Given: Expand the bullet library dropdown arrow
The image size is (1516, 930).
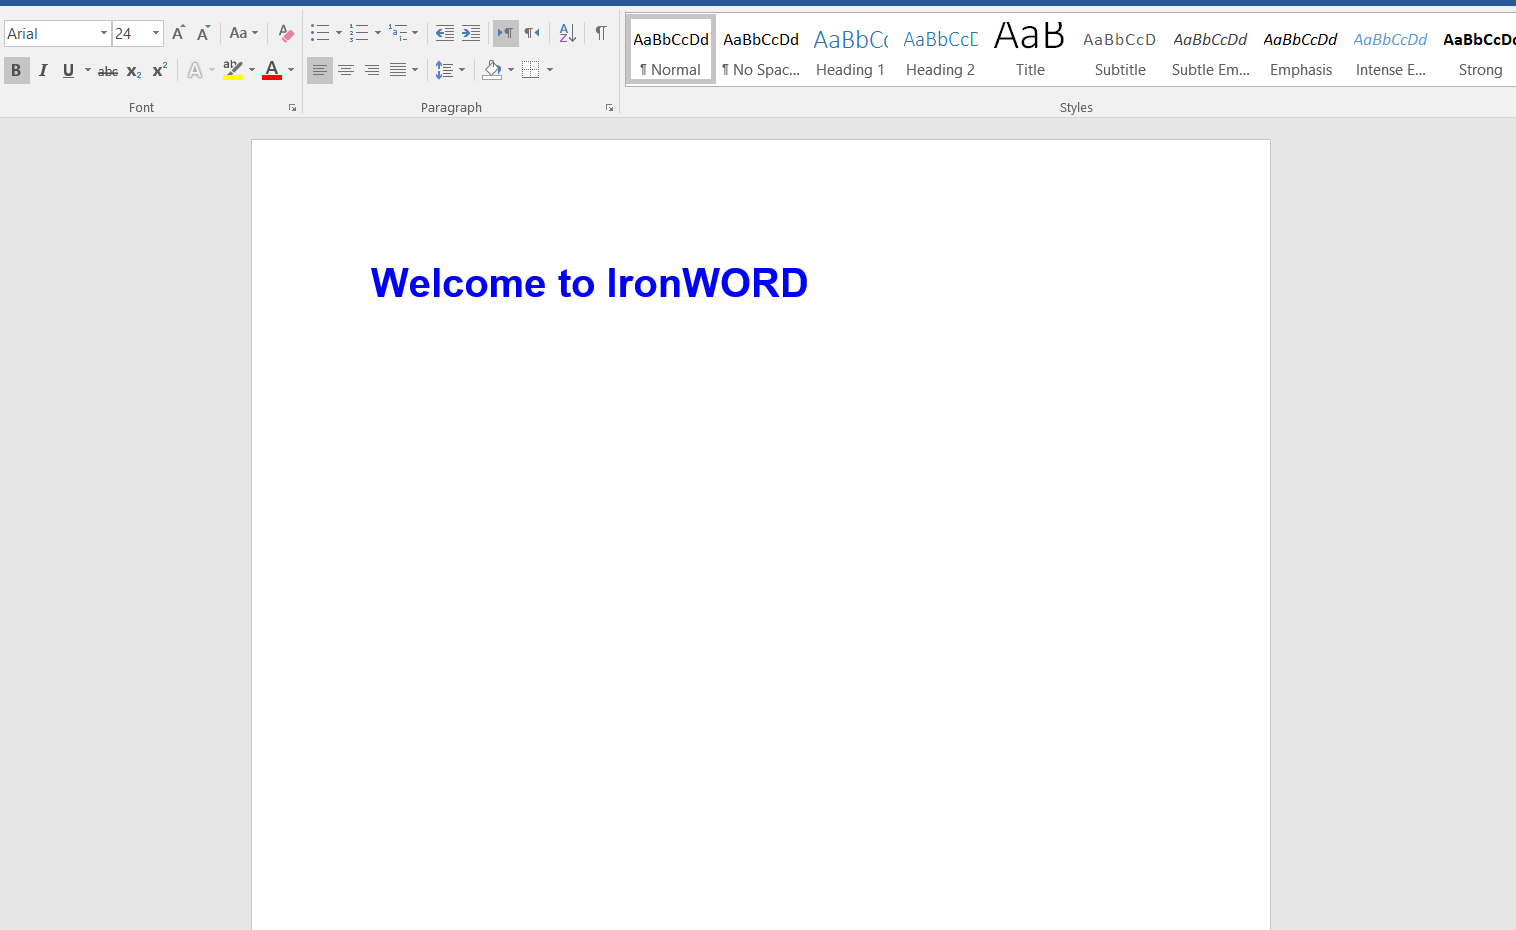Looking at the screenshot, I should (339, 33).
